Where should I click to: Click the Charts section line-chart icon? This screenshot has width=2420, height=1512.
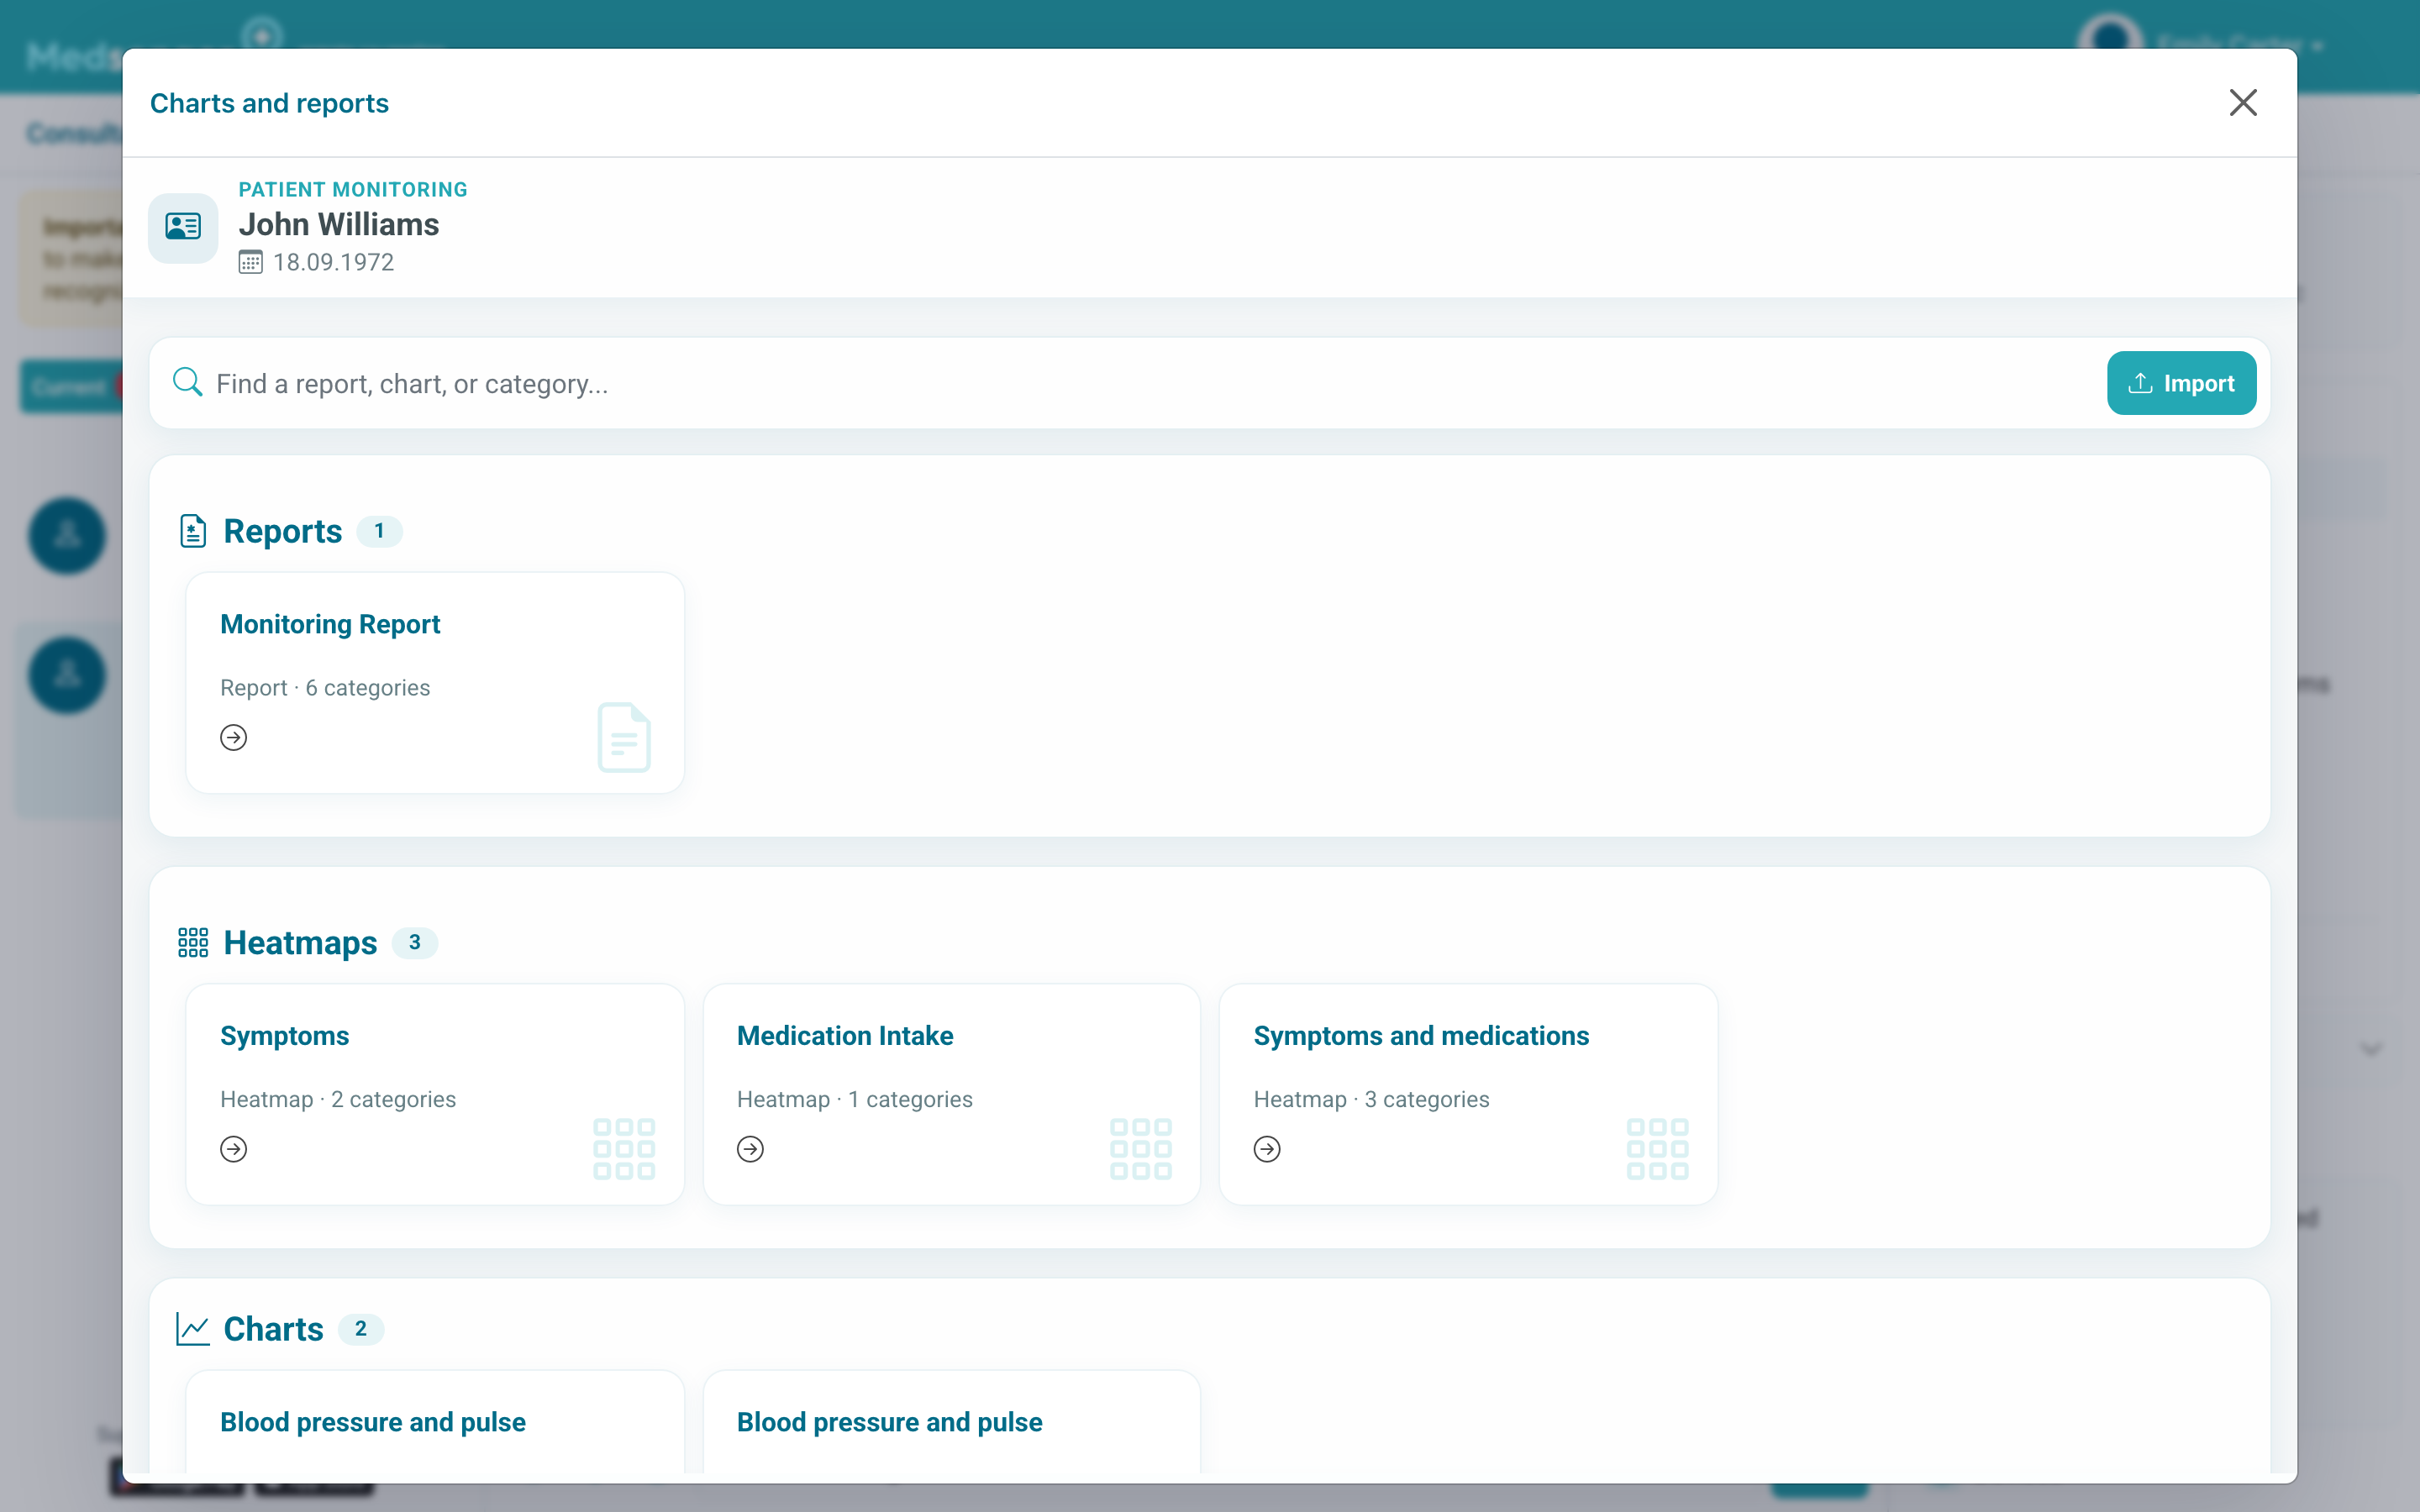tap(193, 1329)
